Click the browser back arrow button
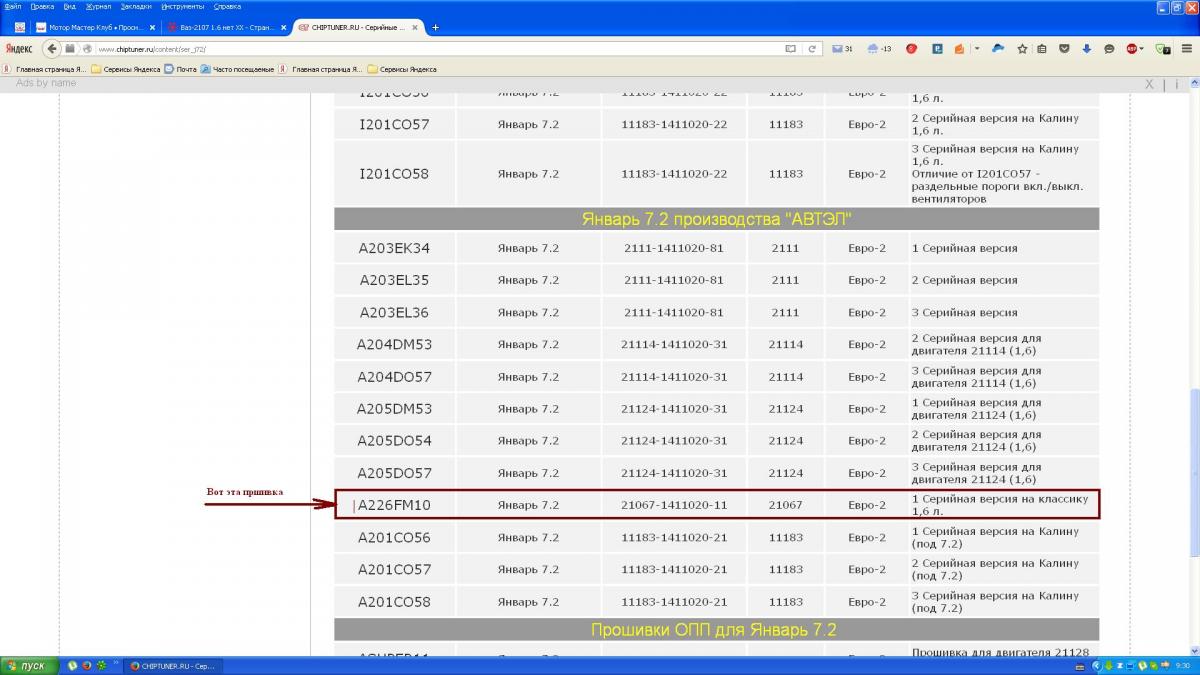The image size is (1200, 675). [51, 48]
